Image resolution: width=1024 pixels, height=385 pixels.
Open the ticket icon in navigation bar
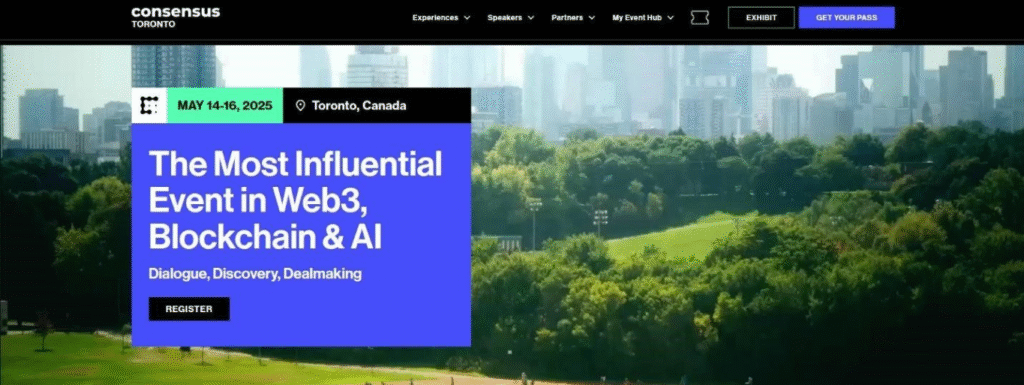[x=699, y=18]
